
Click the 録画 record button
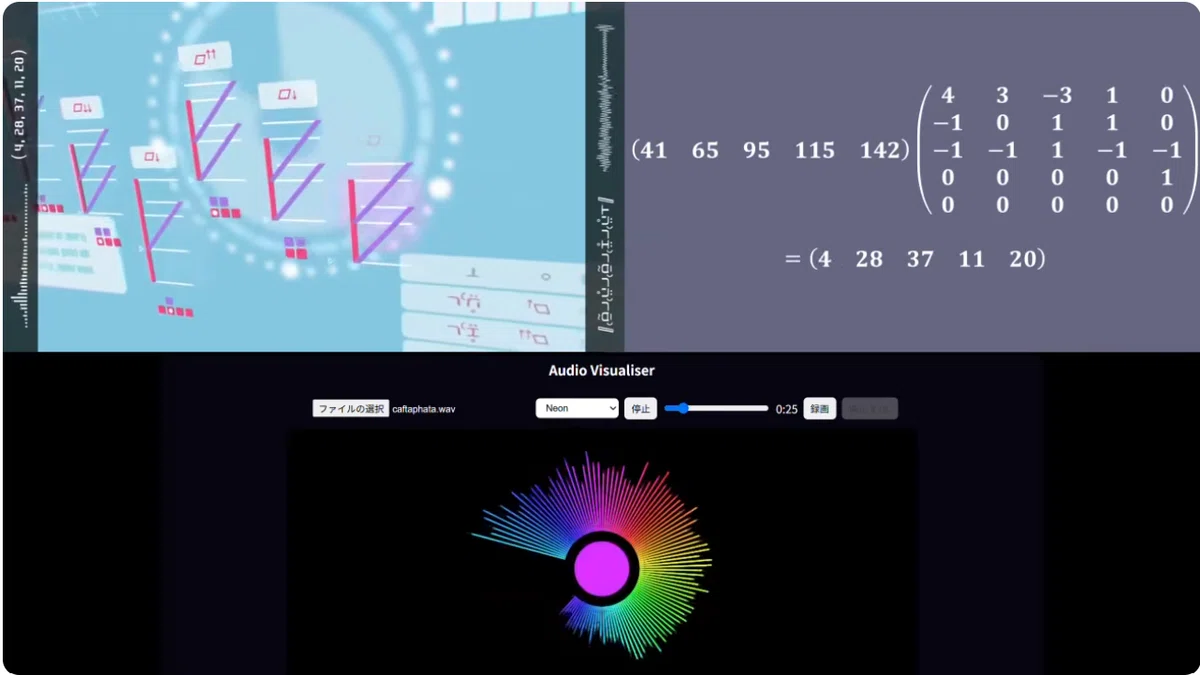(x=820, y=408)
